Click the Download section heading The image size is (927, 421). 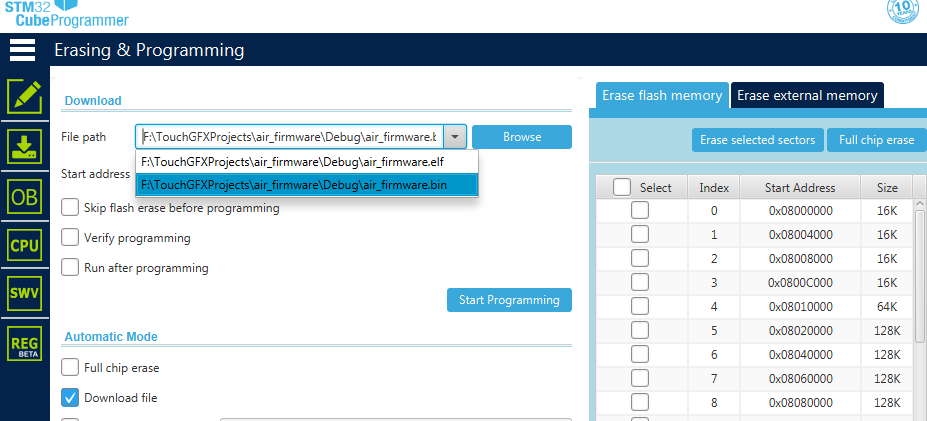point(93,101)
